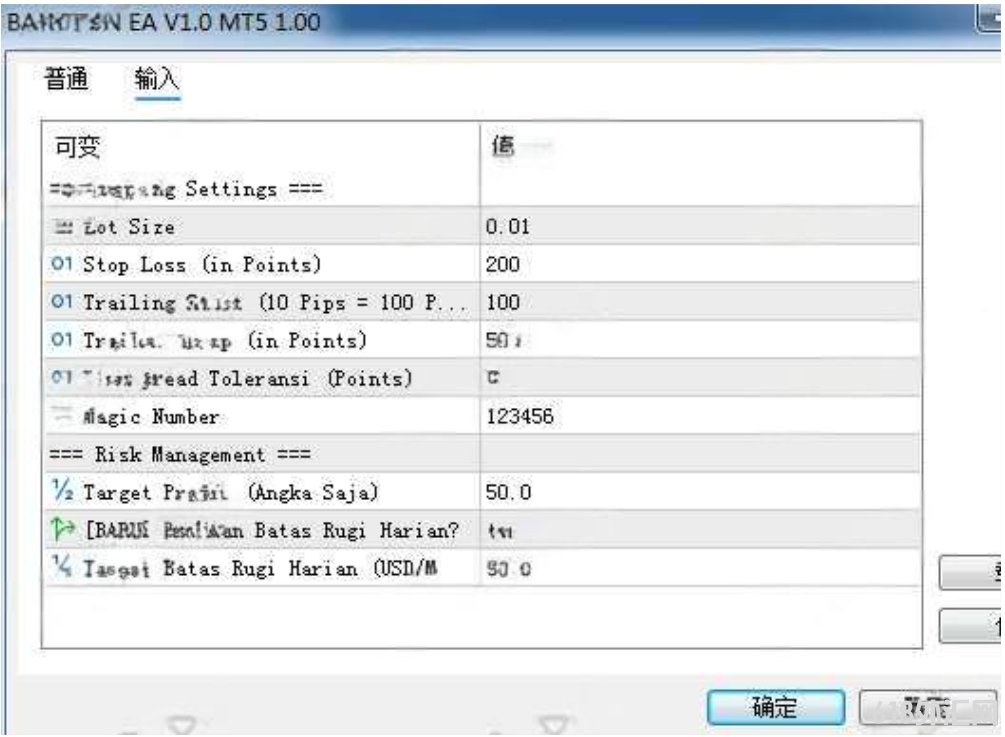Click the green arrow icon beside Batas Rugi Harian?
Screen dimensions: 1005x737
[63, 529]
